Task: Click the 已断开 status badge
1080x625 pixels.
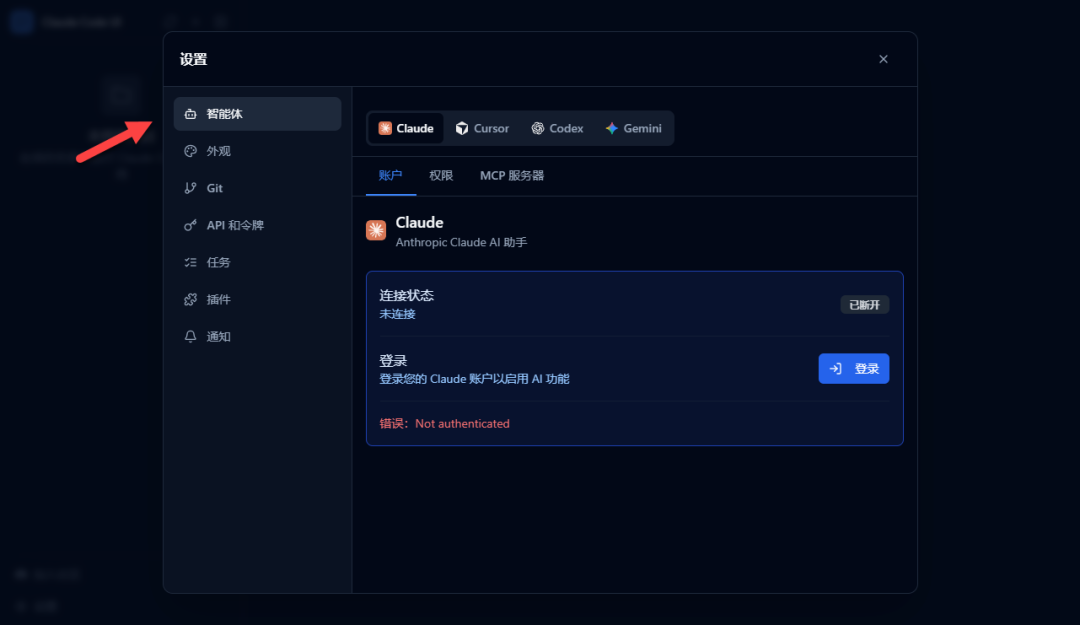Action: (864, 305)
